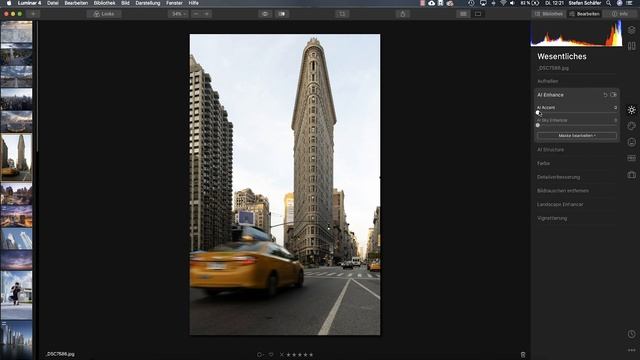
Task: Open the Bibliothek menu in menu bar
Action: tap(104, 3)
